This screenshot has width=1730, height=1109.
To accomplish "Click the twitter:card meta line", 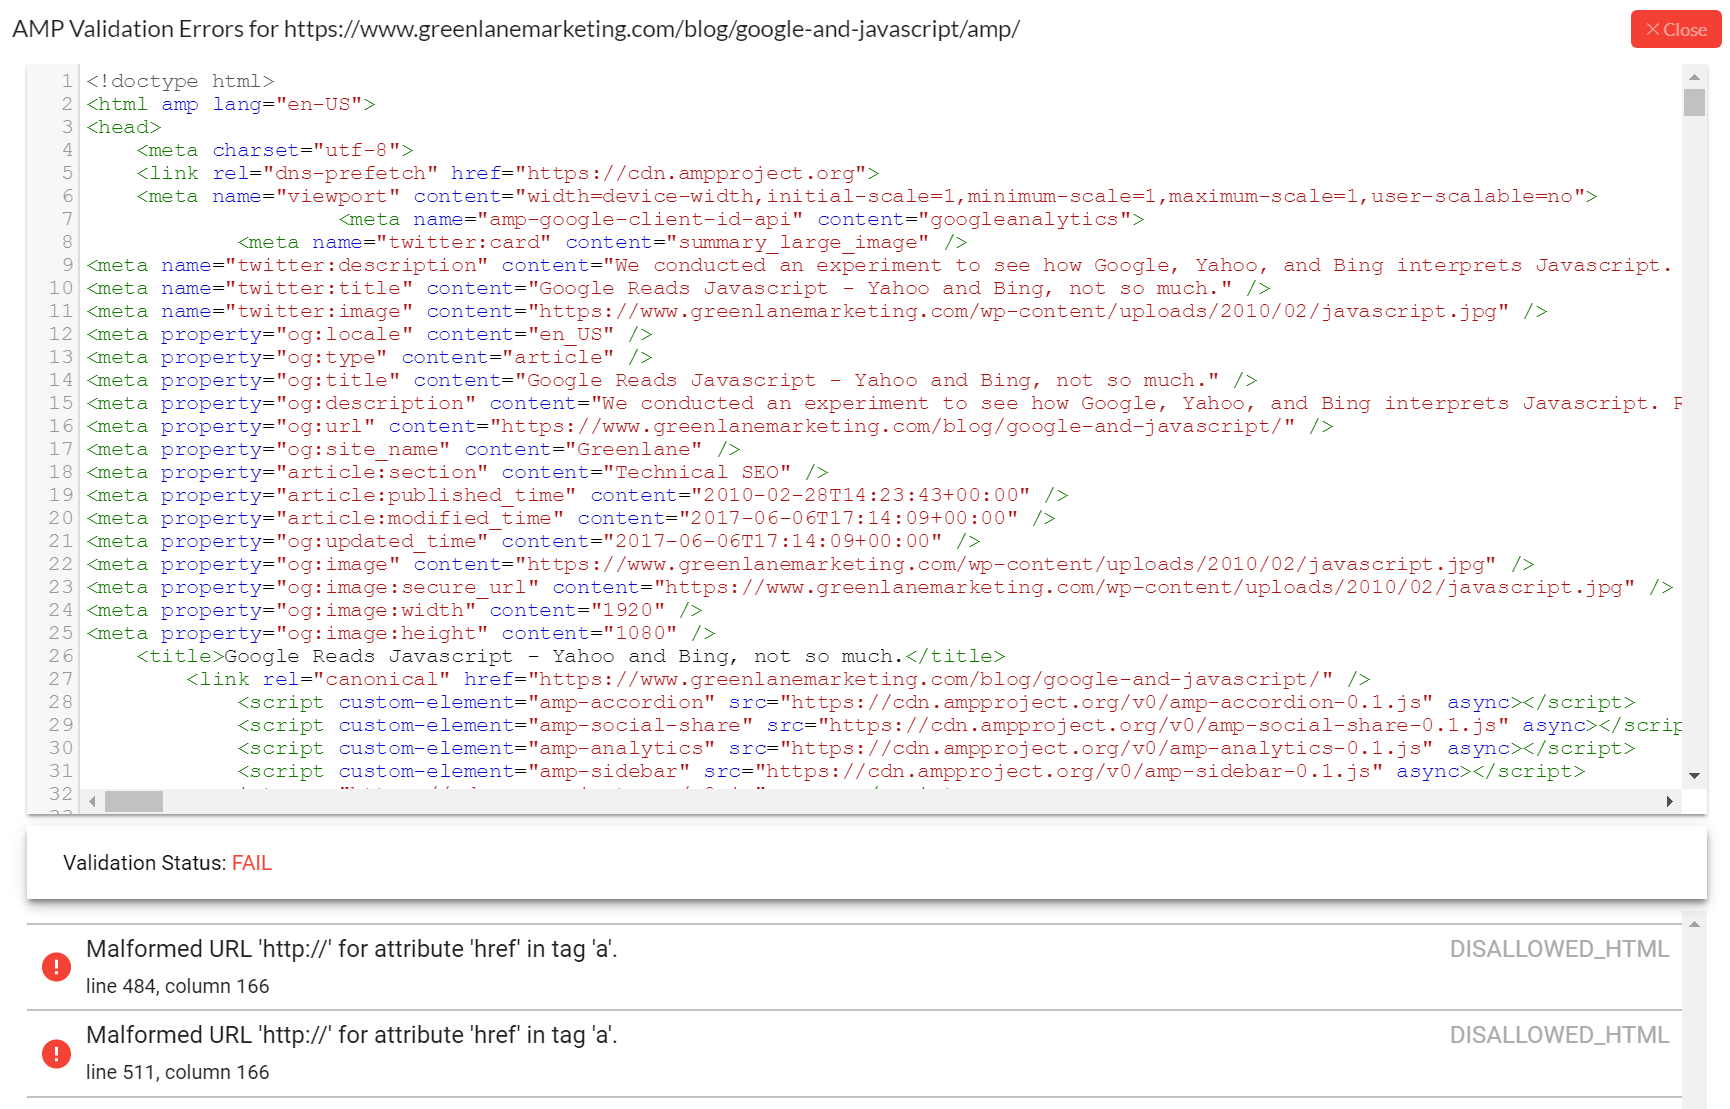I will click(x=602, y=242).
